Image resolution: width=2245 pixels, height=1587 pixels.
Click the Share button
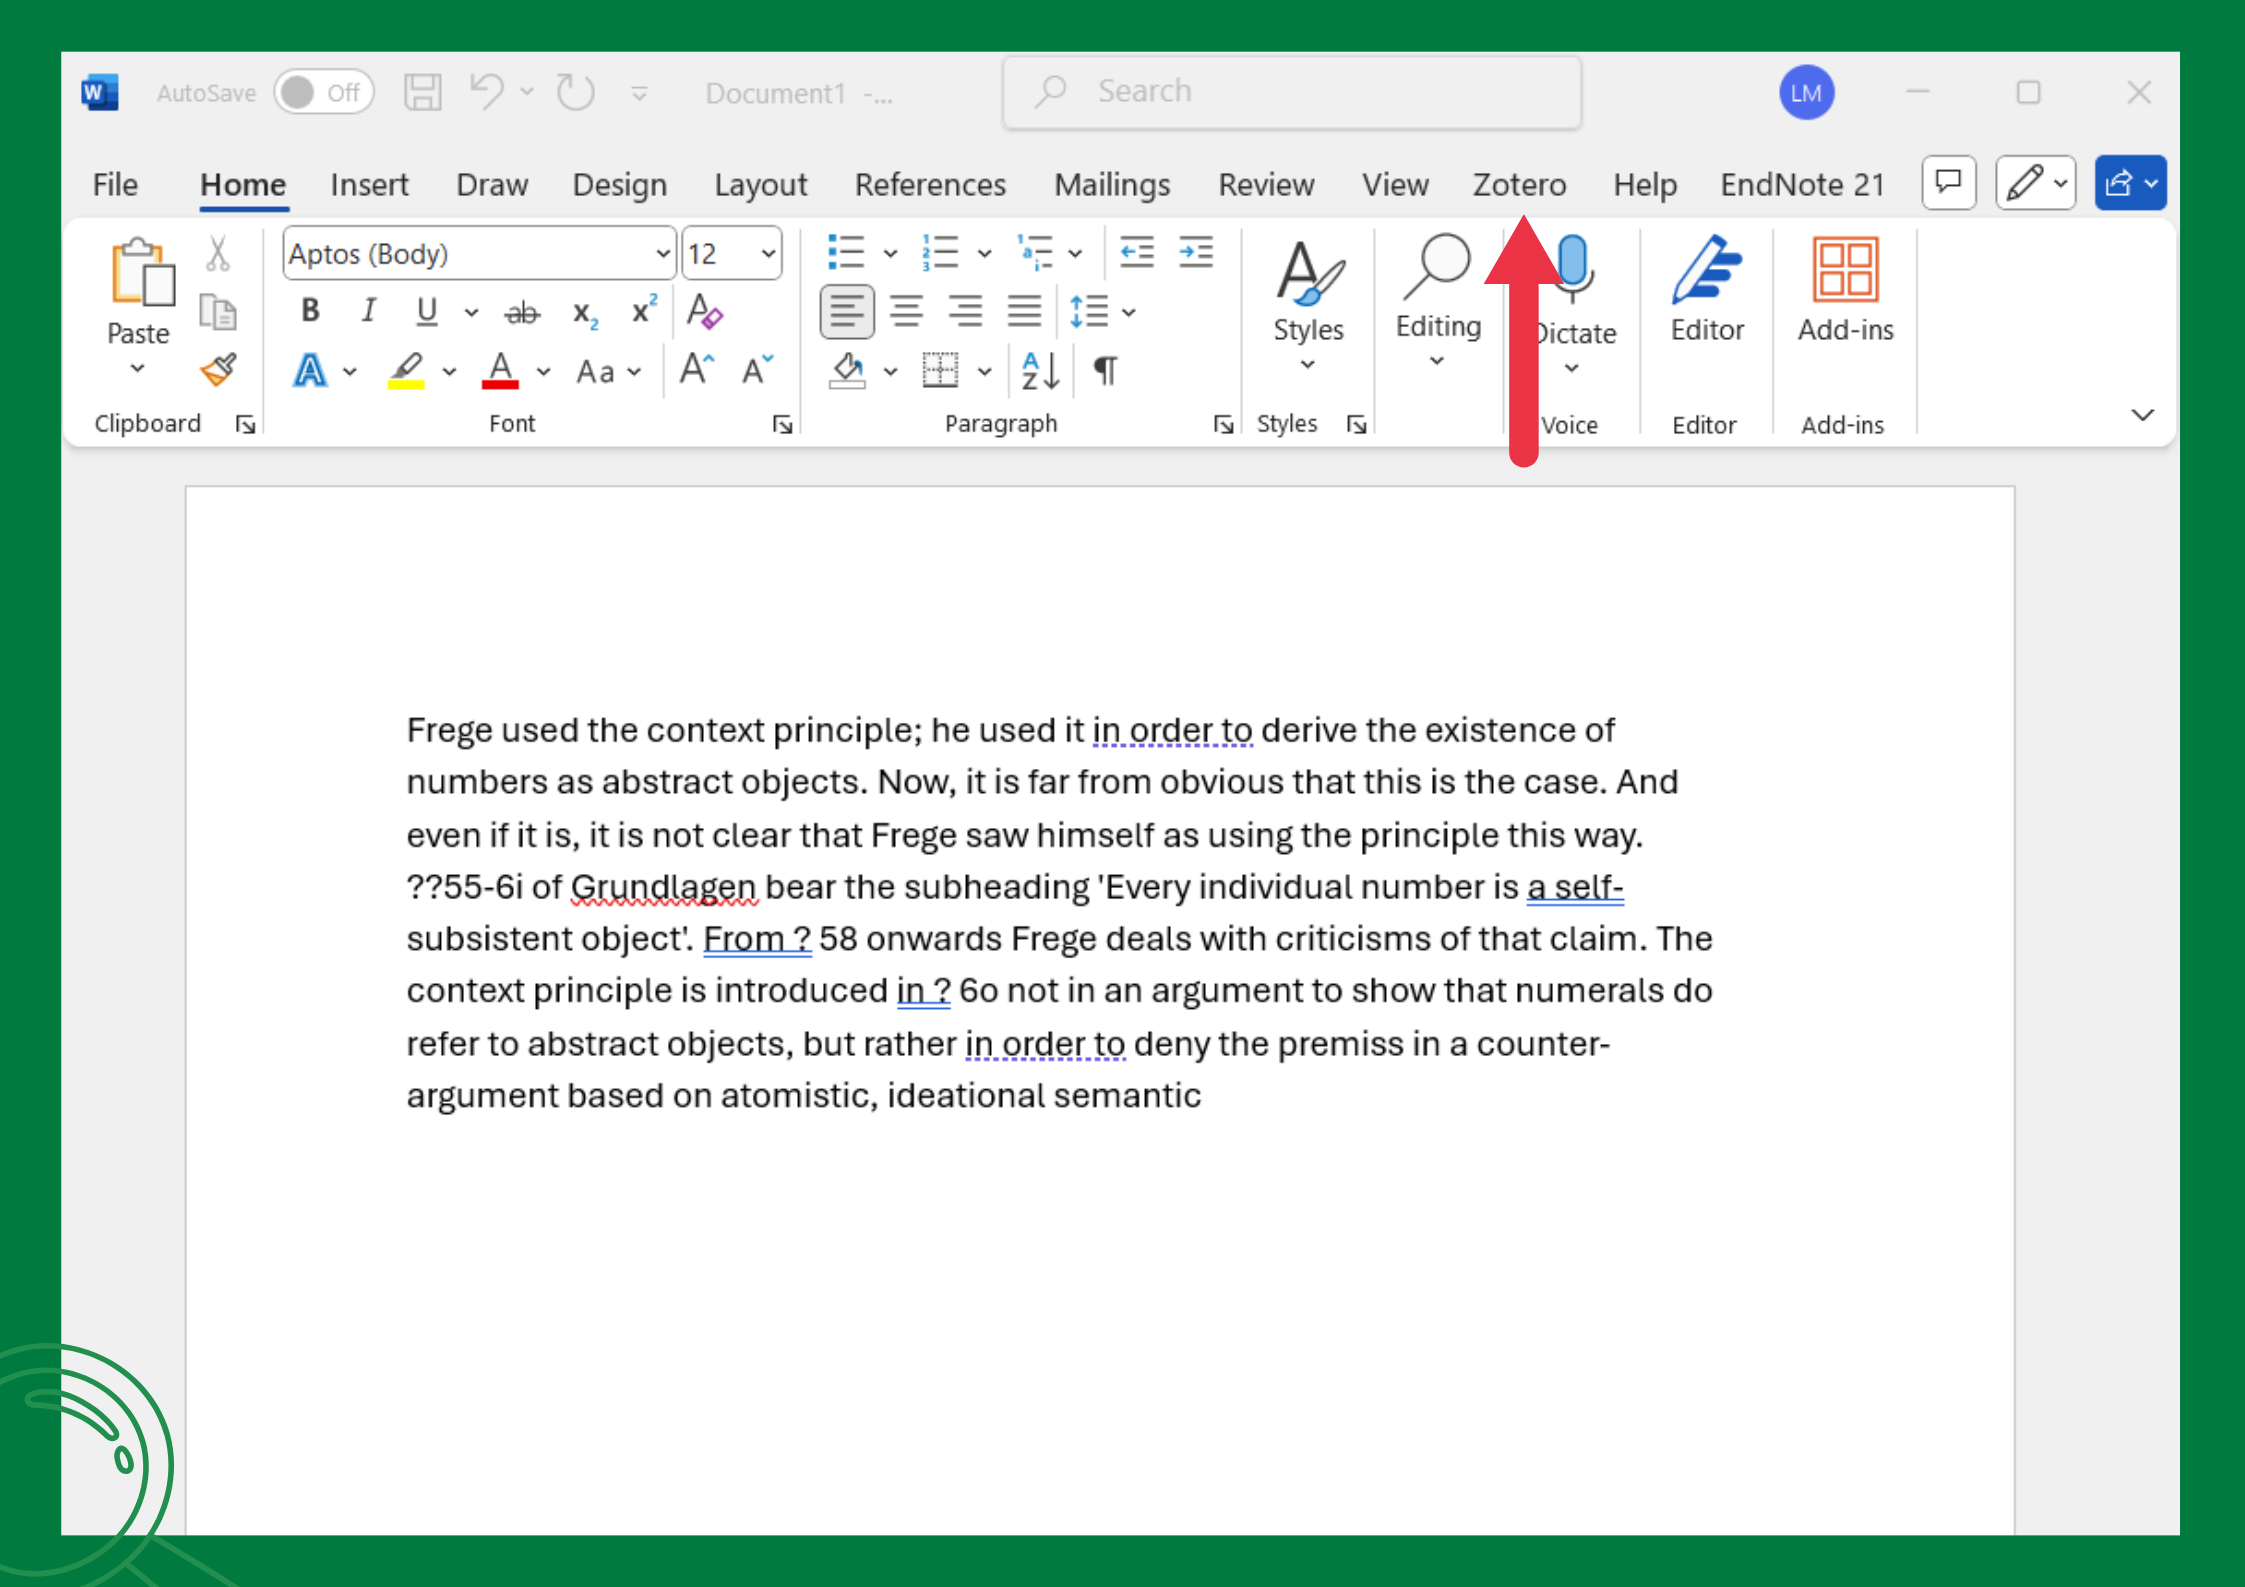pos(2130,183)
